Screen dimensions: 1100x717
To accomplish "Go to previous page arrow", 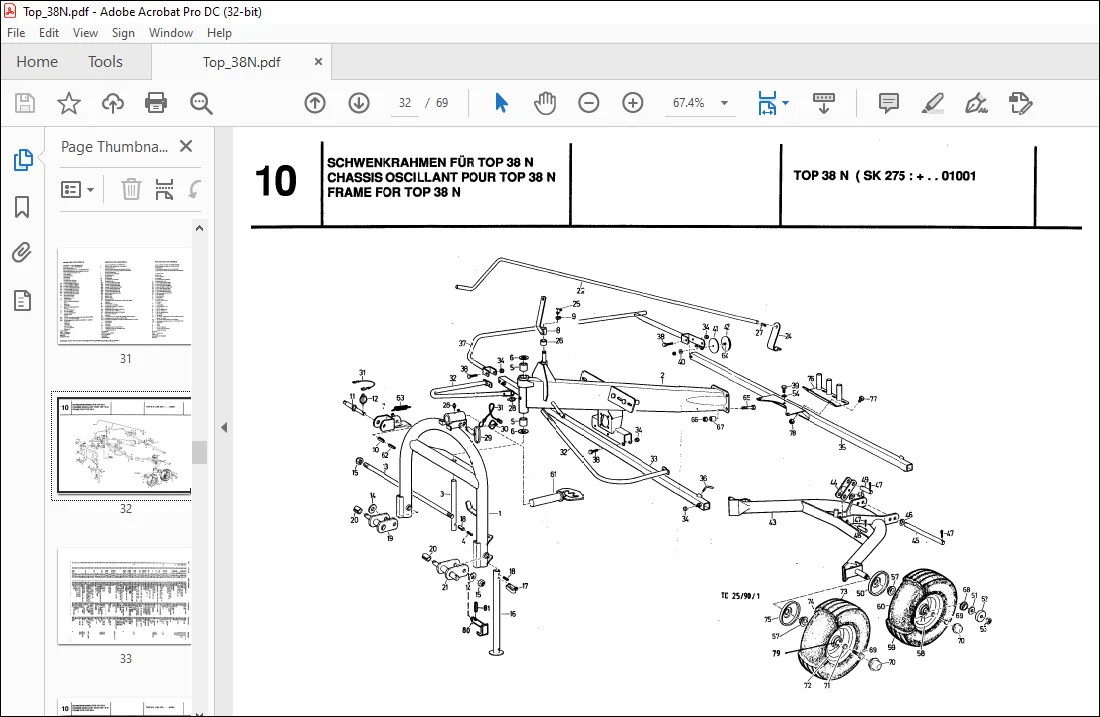I will click(315, 103).
